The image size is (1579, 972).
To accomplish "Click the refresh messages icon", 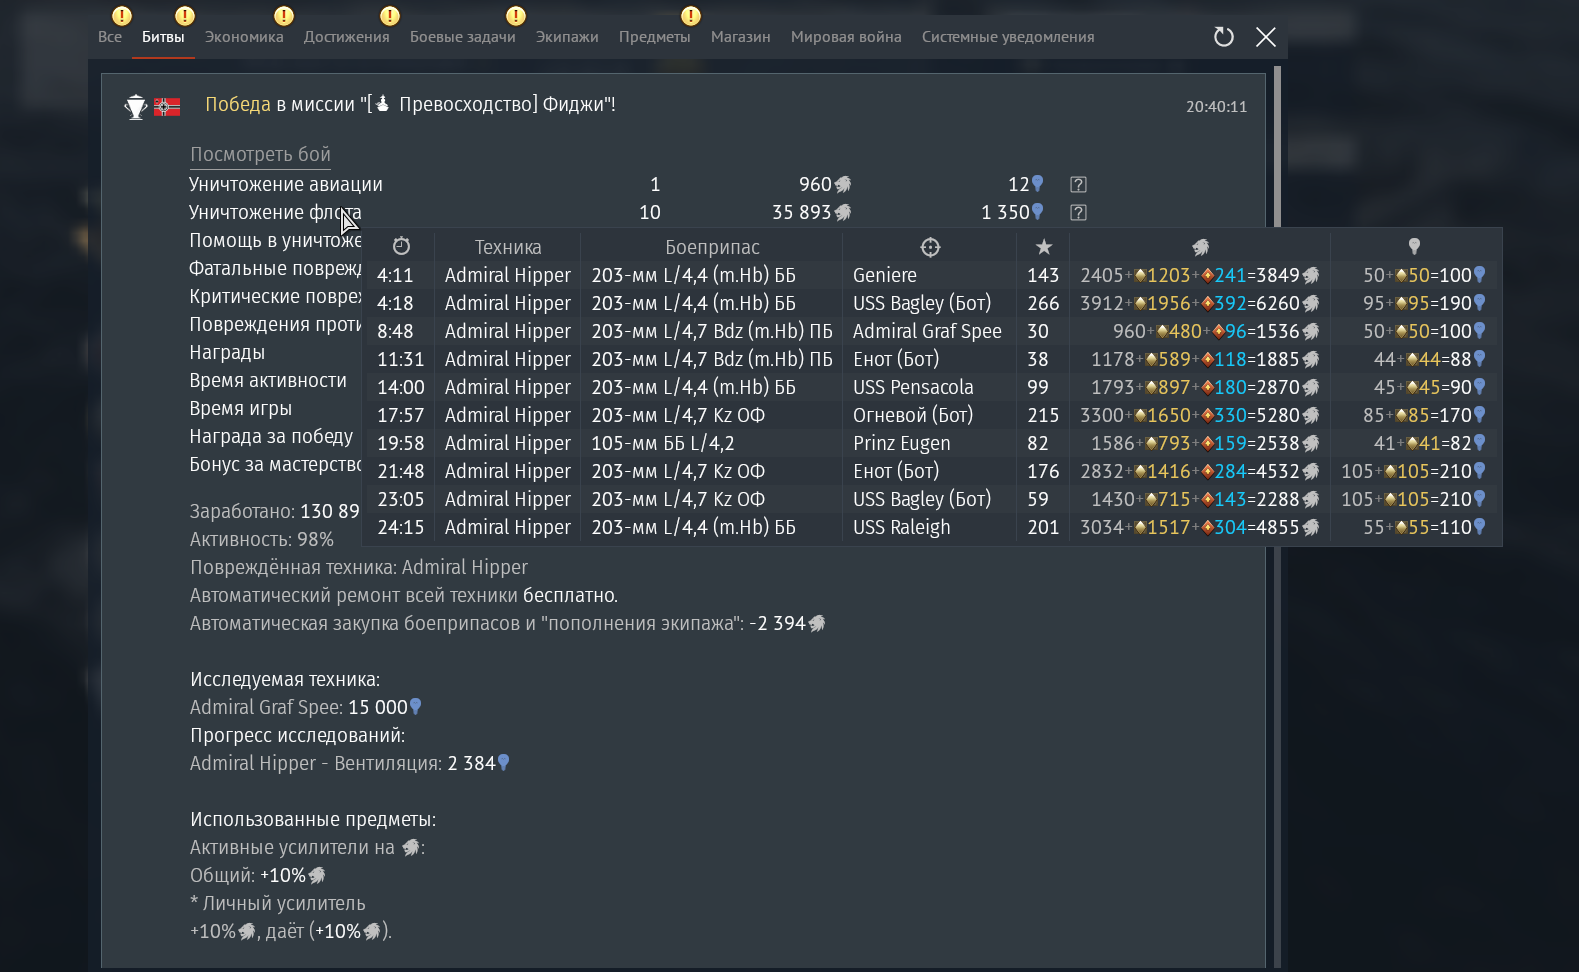I will coord(1223,37).
